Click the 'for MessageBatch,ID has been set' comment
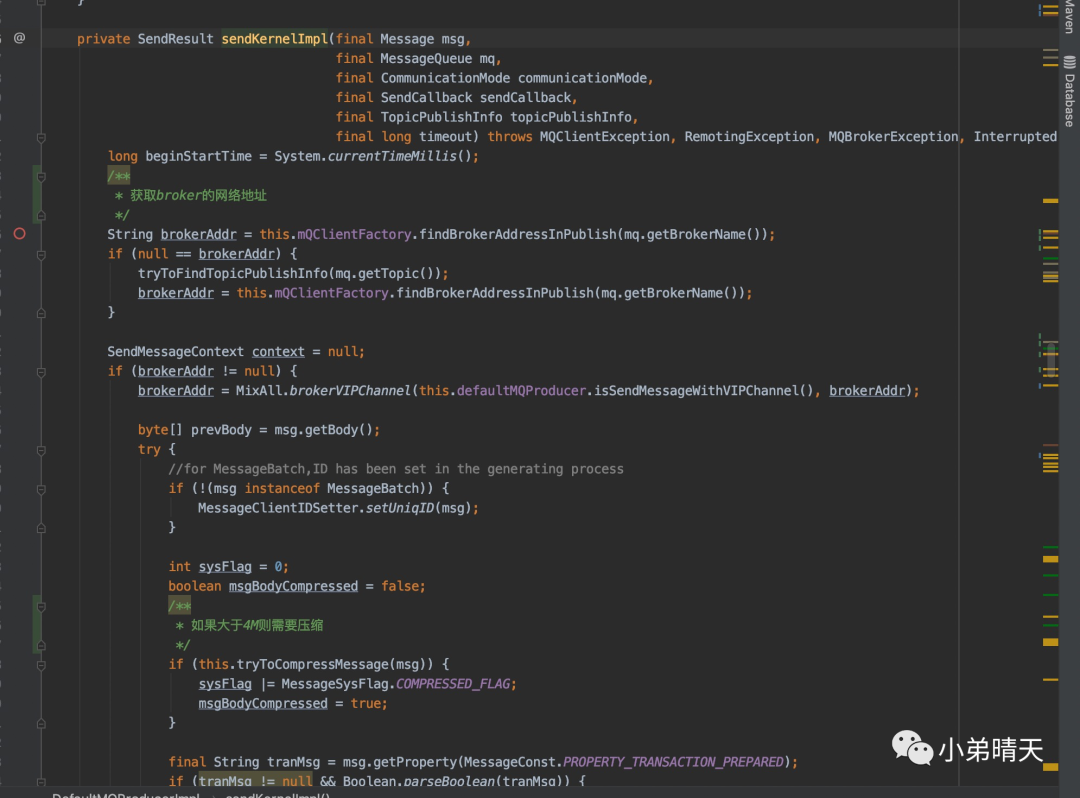The height and width of the screenshot is (798, 1080). click(396, 469)
